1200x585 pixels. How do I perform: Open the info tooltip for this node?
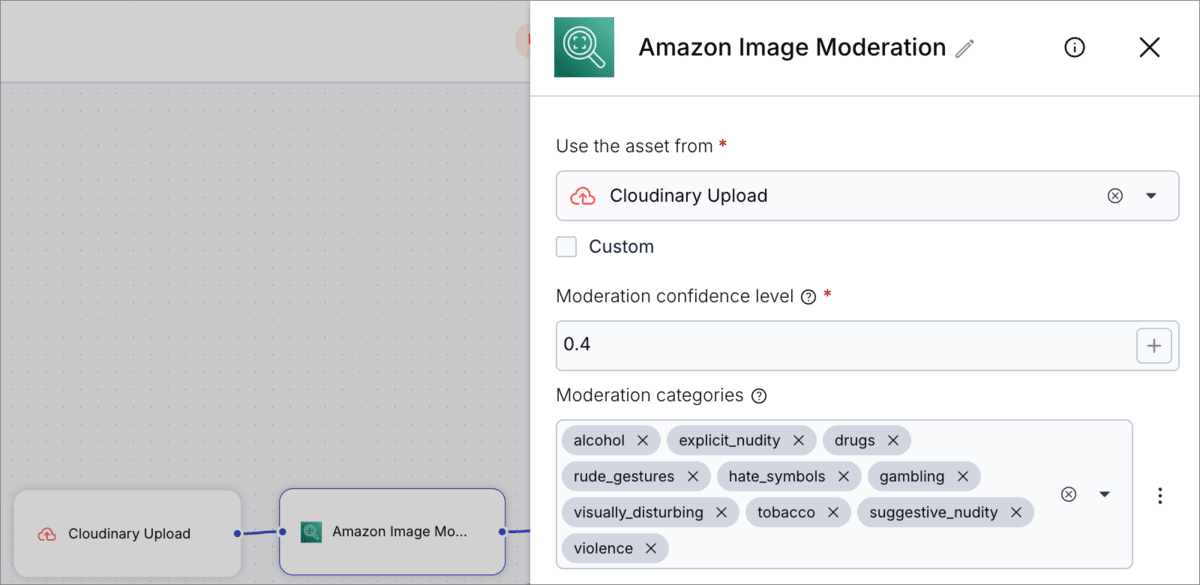[1074, 47]
